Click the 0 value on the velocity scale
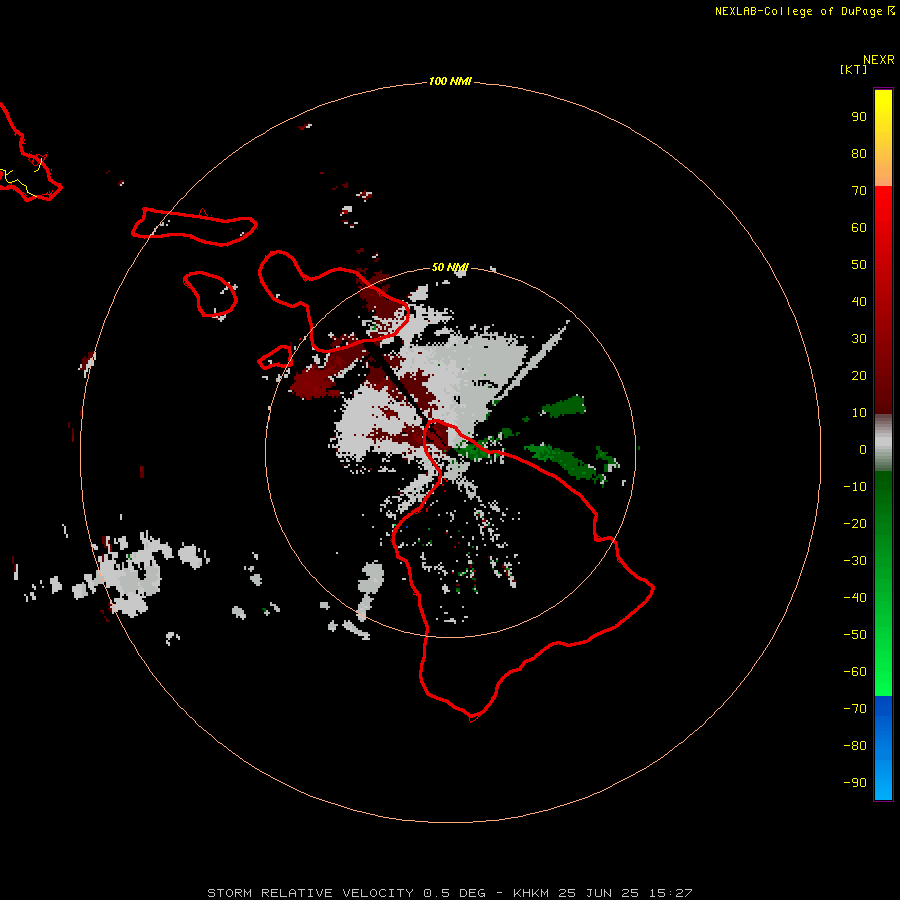This screenshot has width=900, height=900. [x=863, y=450]
